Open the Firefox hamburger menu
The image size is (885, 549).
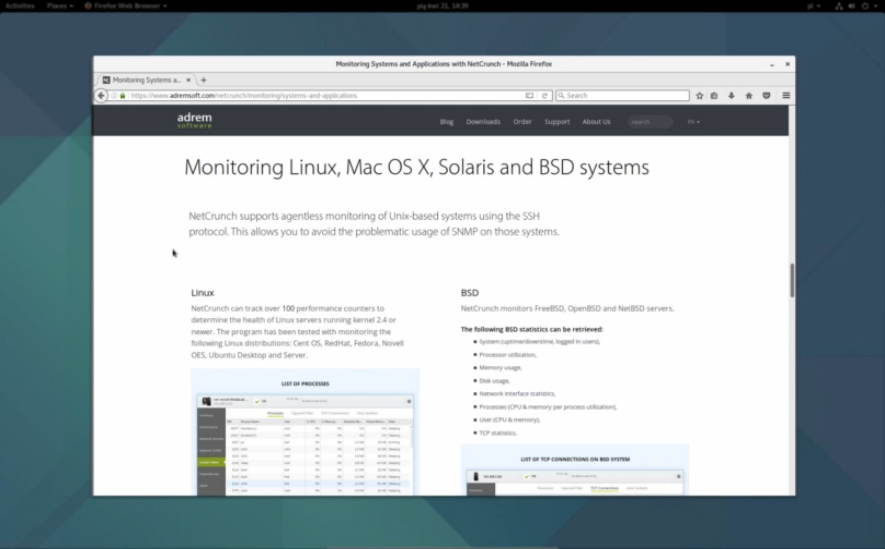click(786, 95)
